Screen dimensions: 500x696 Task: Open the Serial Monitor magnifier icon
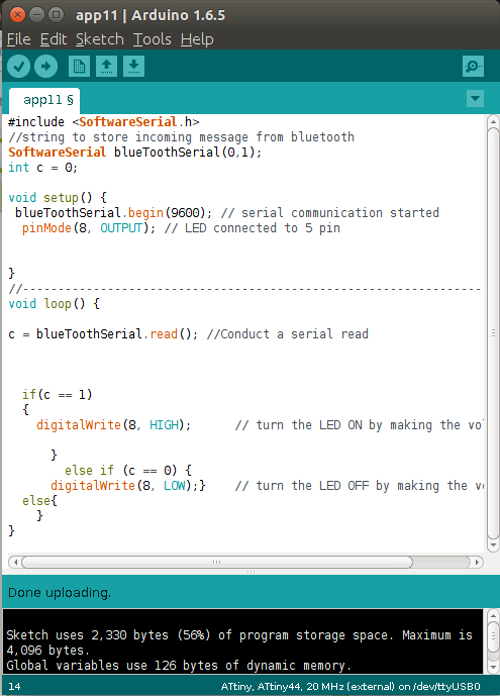click(473, 67)
